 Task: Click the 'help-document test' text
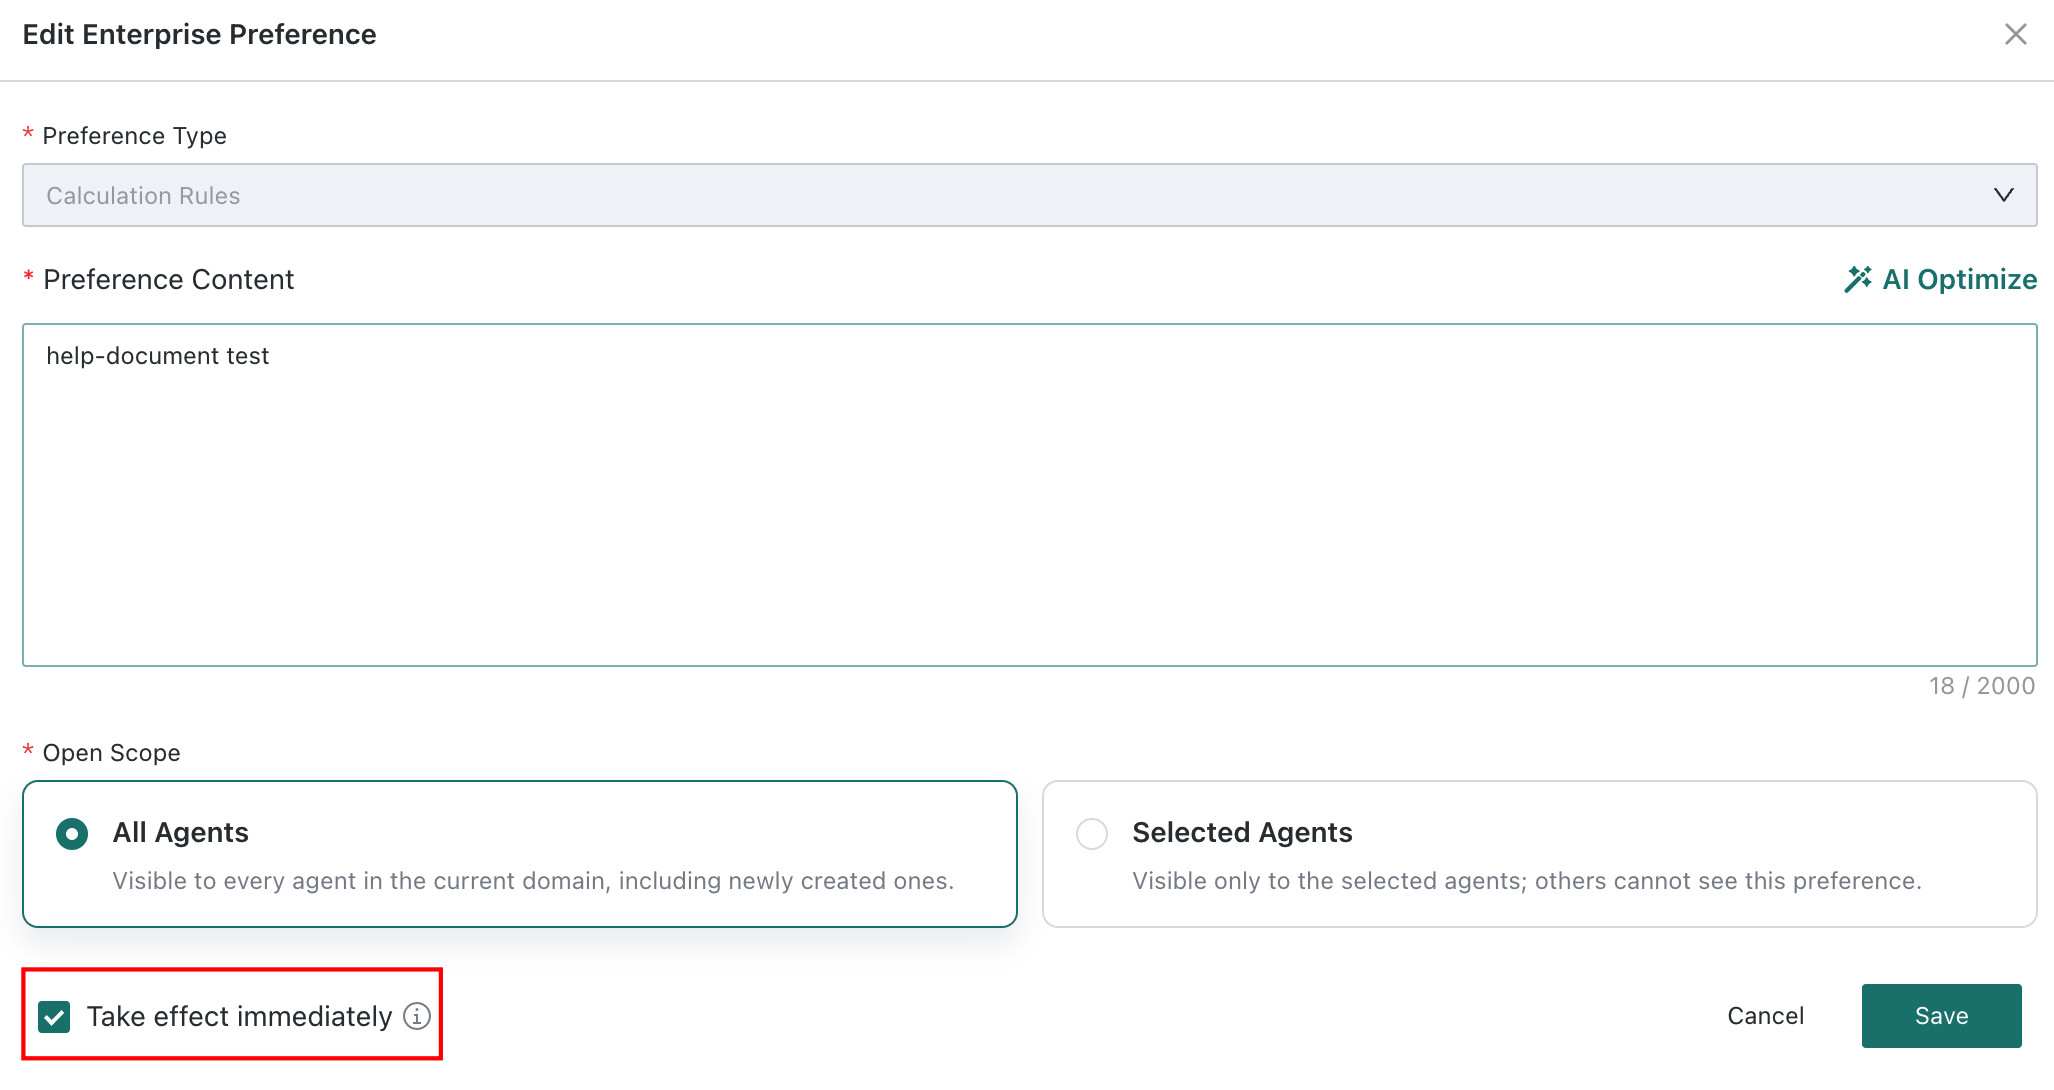158,356
